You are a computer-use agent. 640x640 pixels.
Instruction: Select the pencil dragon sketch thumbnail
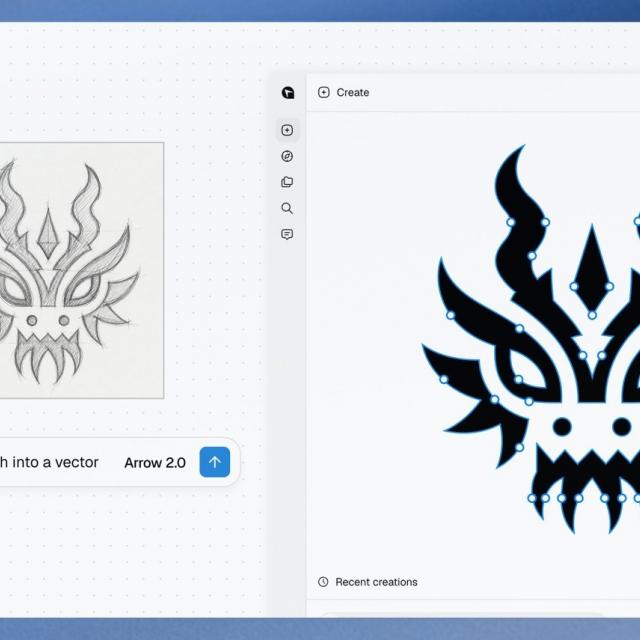pos(82,270)
